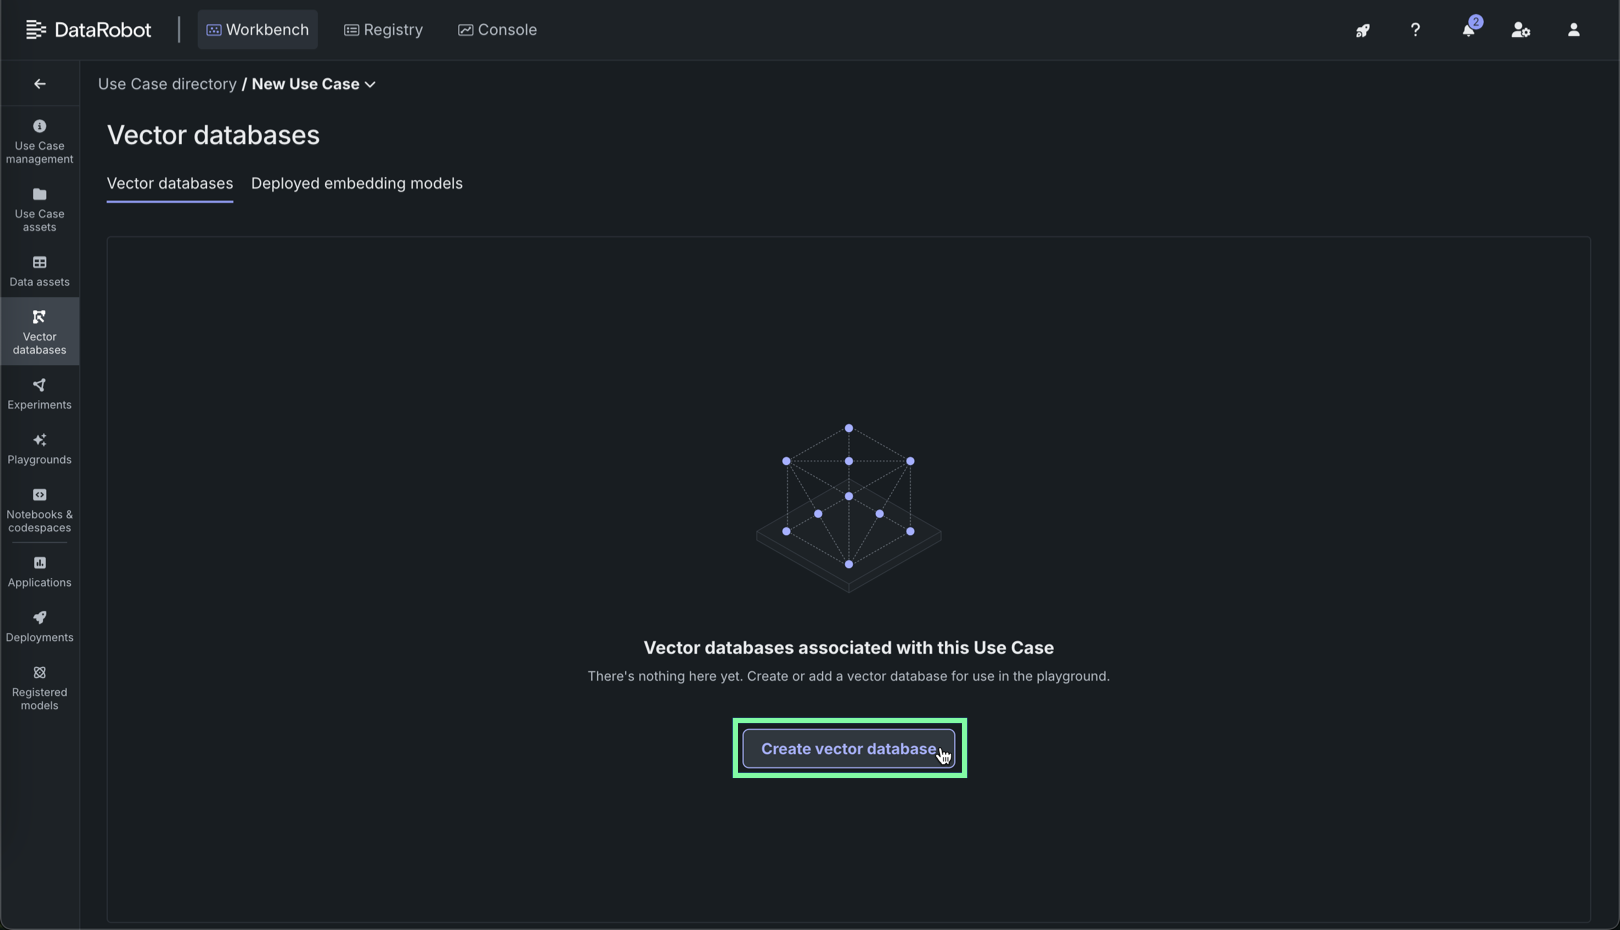Click the notifications bell icon
The image size is (1620, 930).
point(1468,30)
